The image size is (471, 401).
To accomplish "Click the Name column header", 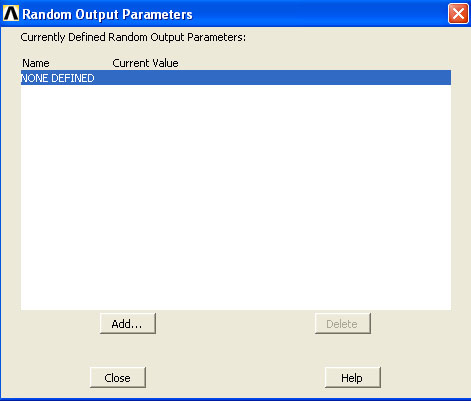I will pyautogui.click(x=36, y=63).
